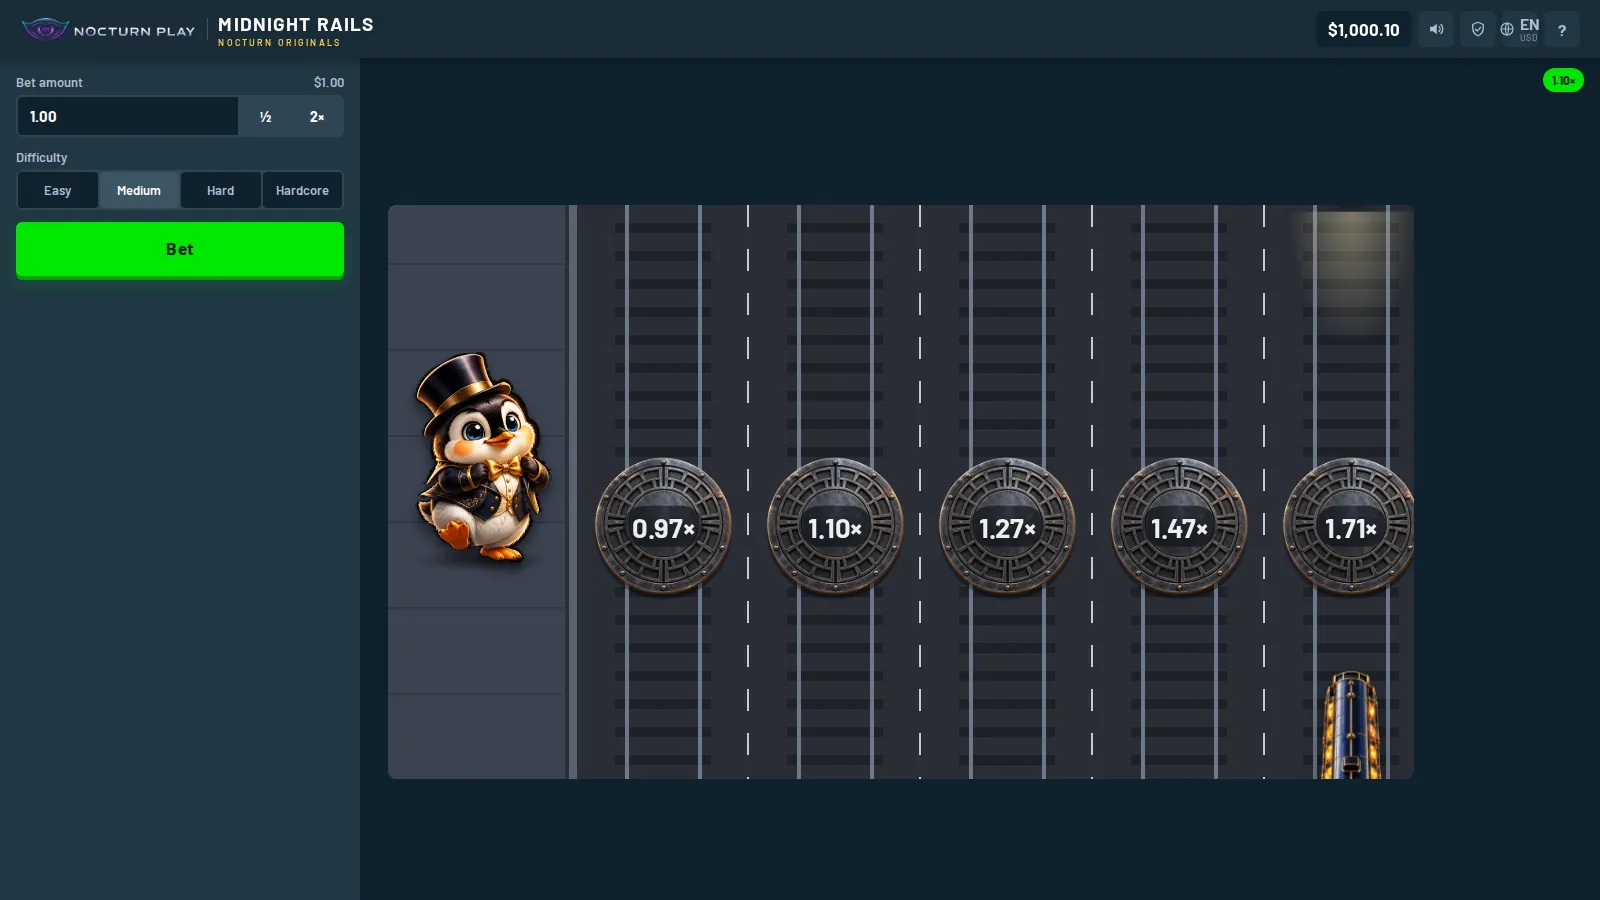
Task: Click the 1.10× manhole cover
Action: [835, 526]
